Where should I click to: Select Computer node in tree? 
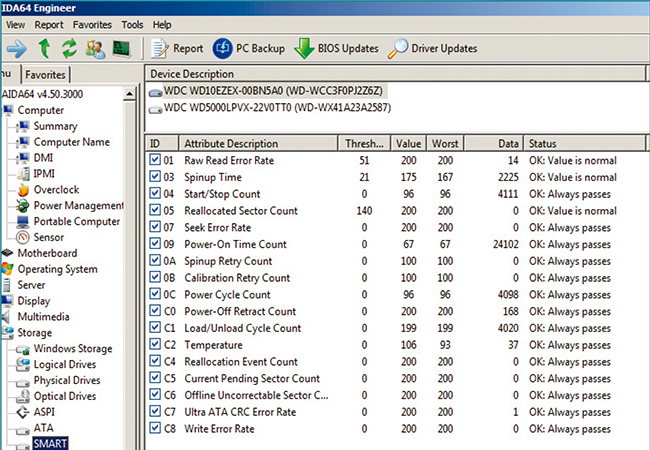(41, 110)
